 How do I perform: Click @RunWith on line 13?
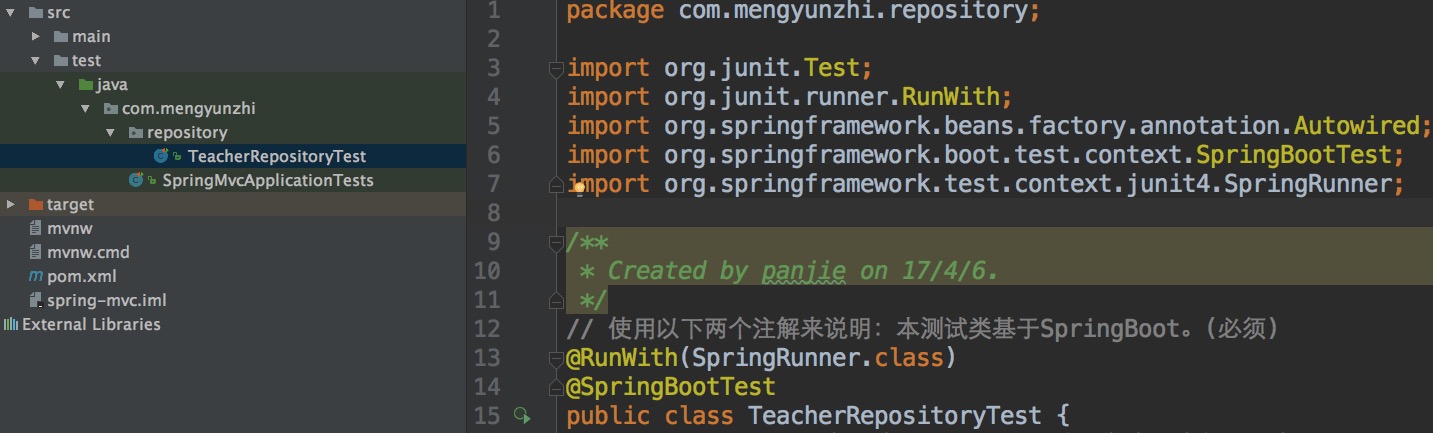[x=622, y=357]
